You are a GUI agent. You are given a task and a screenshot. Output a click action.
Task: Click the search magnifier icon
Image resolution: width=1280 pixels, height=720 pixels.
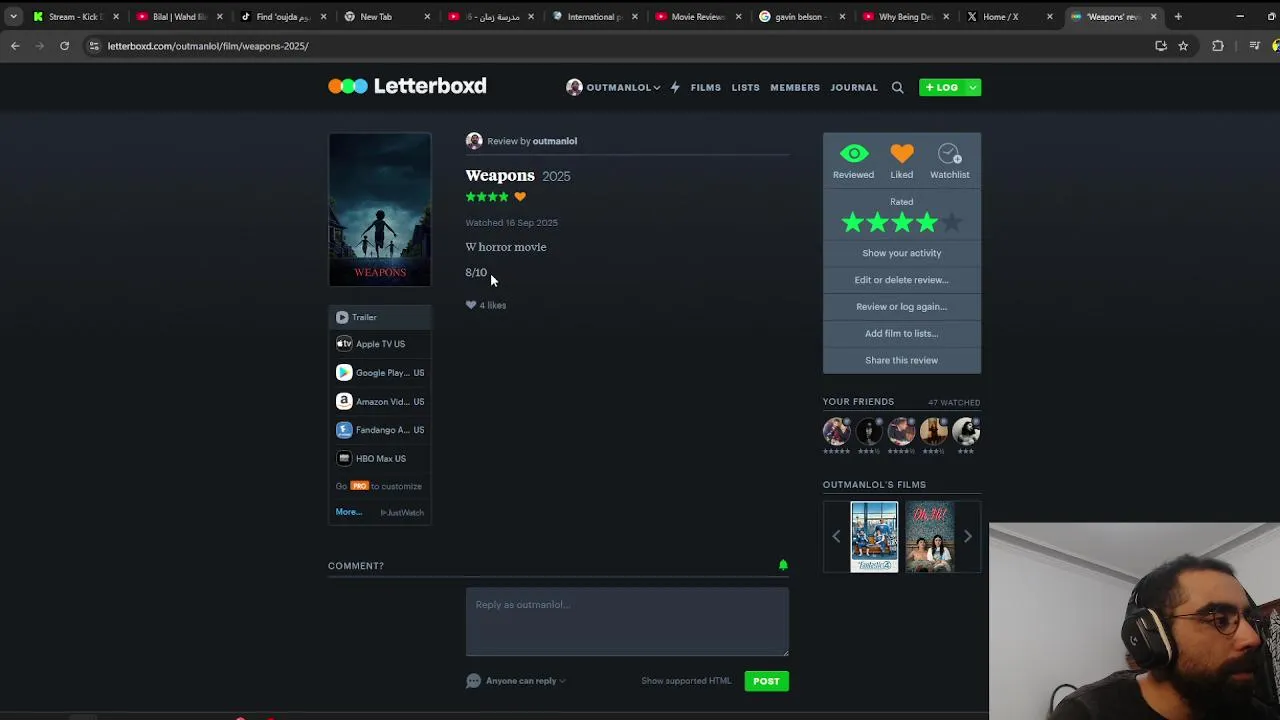coord(897,87)
